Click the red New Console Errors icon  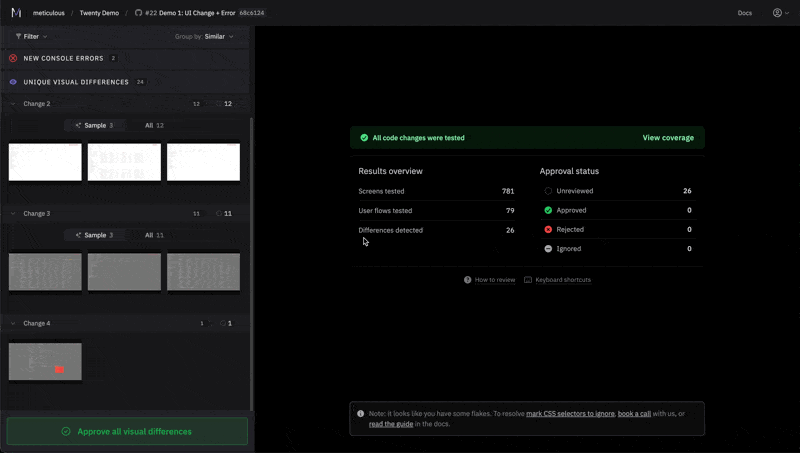13,58
